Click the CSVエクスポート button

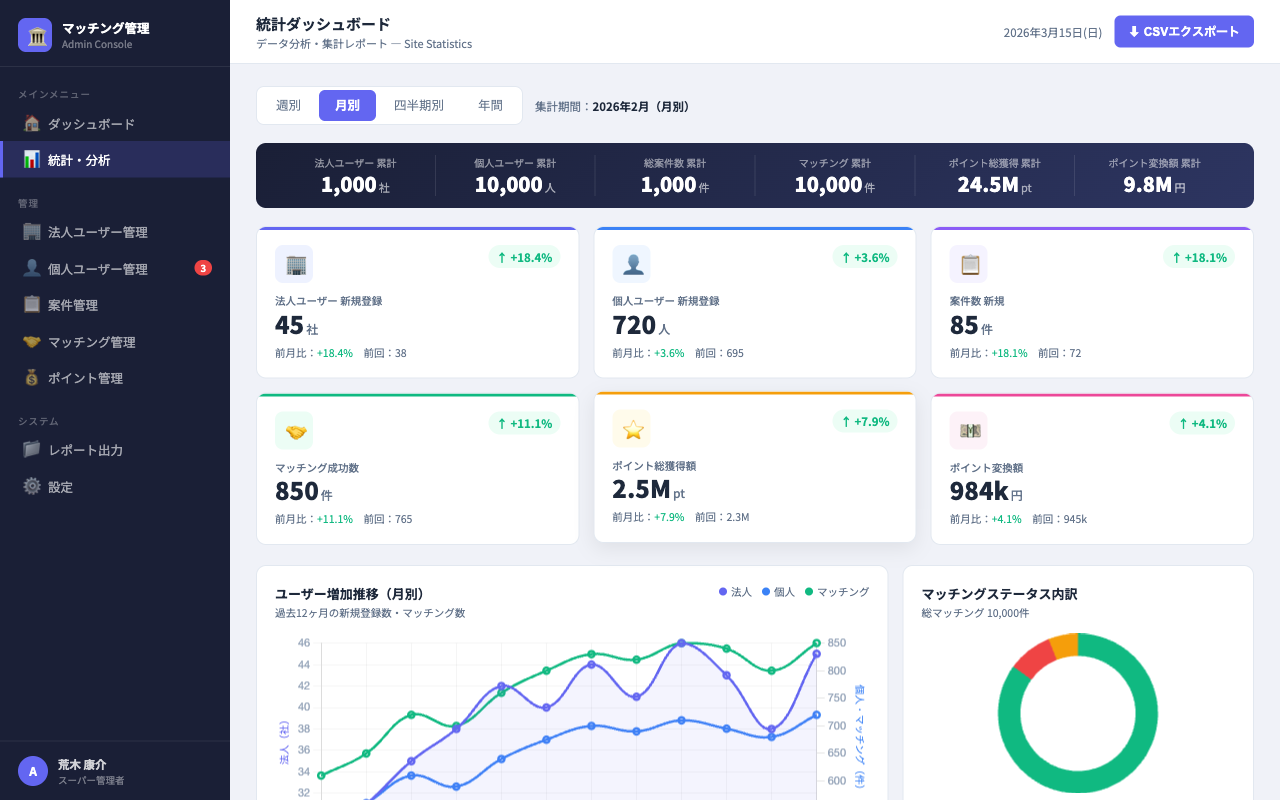pyautogui.click(x=1183, y=31)
